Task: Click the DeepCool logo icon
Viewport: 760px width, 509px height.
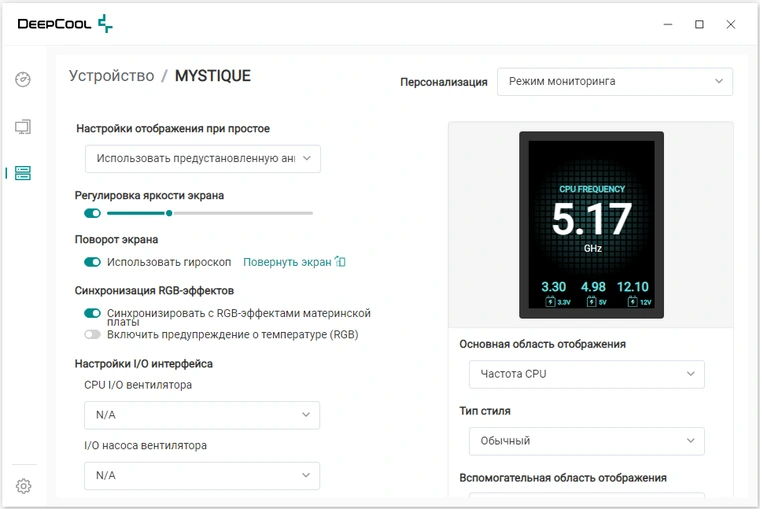Action: 105,24
